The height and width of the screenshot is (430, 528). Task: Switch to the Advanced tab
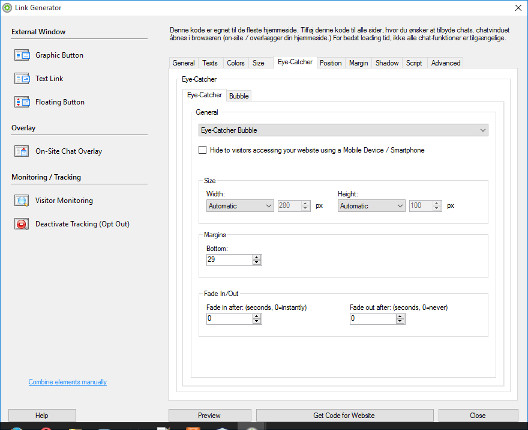click(445, 63)
